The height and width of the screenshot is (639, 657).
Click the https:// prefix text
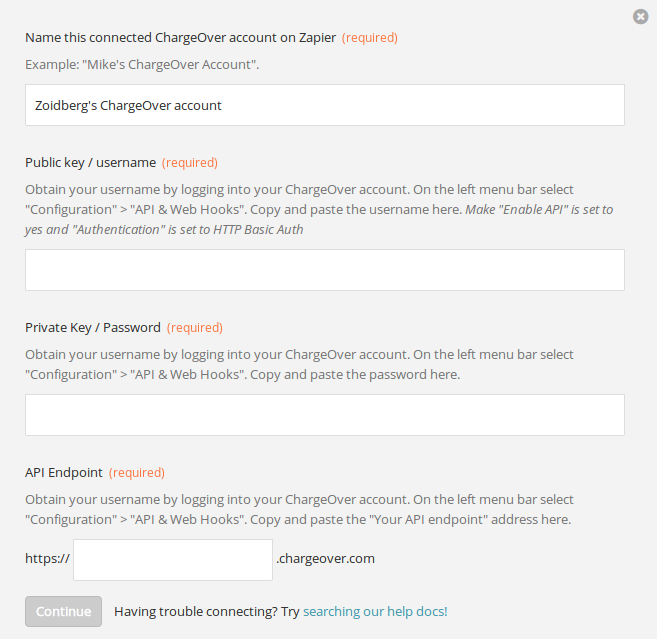(47, 559)
